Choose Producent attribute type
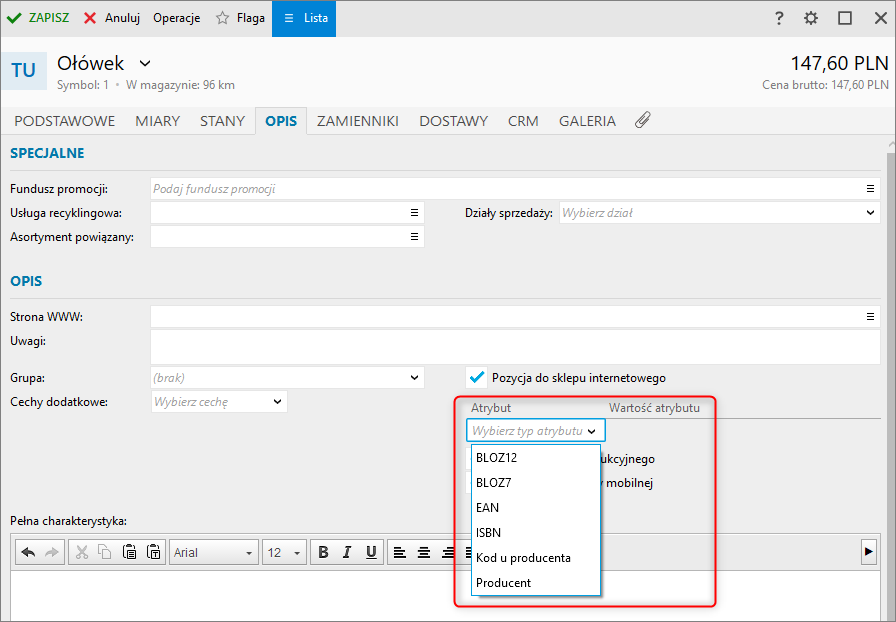The height and width of the screenshot is (622, 896). pyautogui.click(x=503, y=582)
